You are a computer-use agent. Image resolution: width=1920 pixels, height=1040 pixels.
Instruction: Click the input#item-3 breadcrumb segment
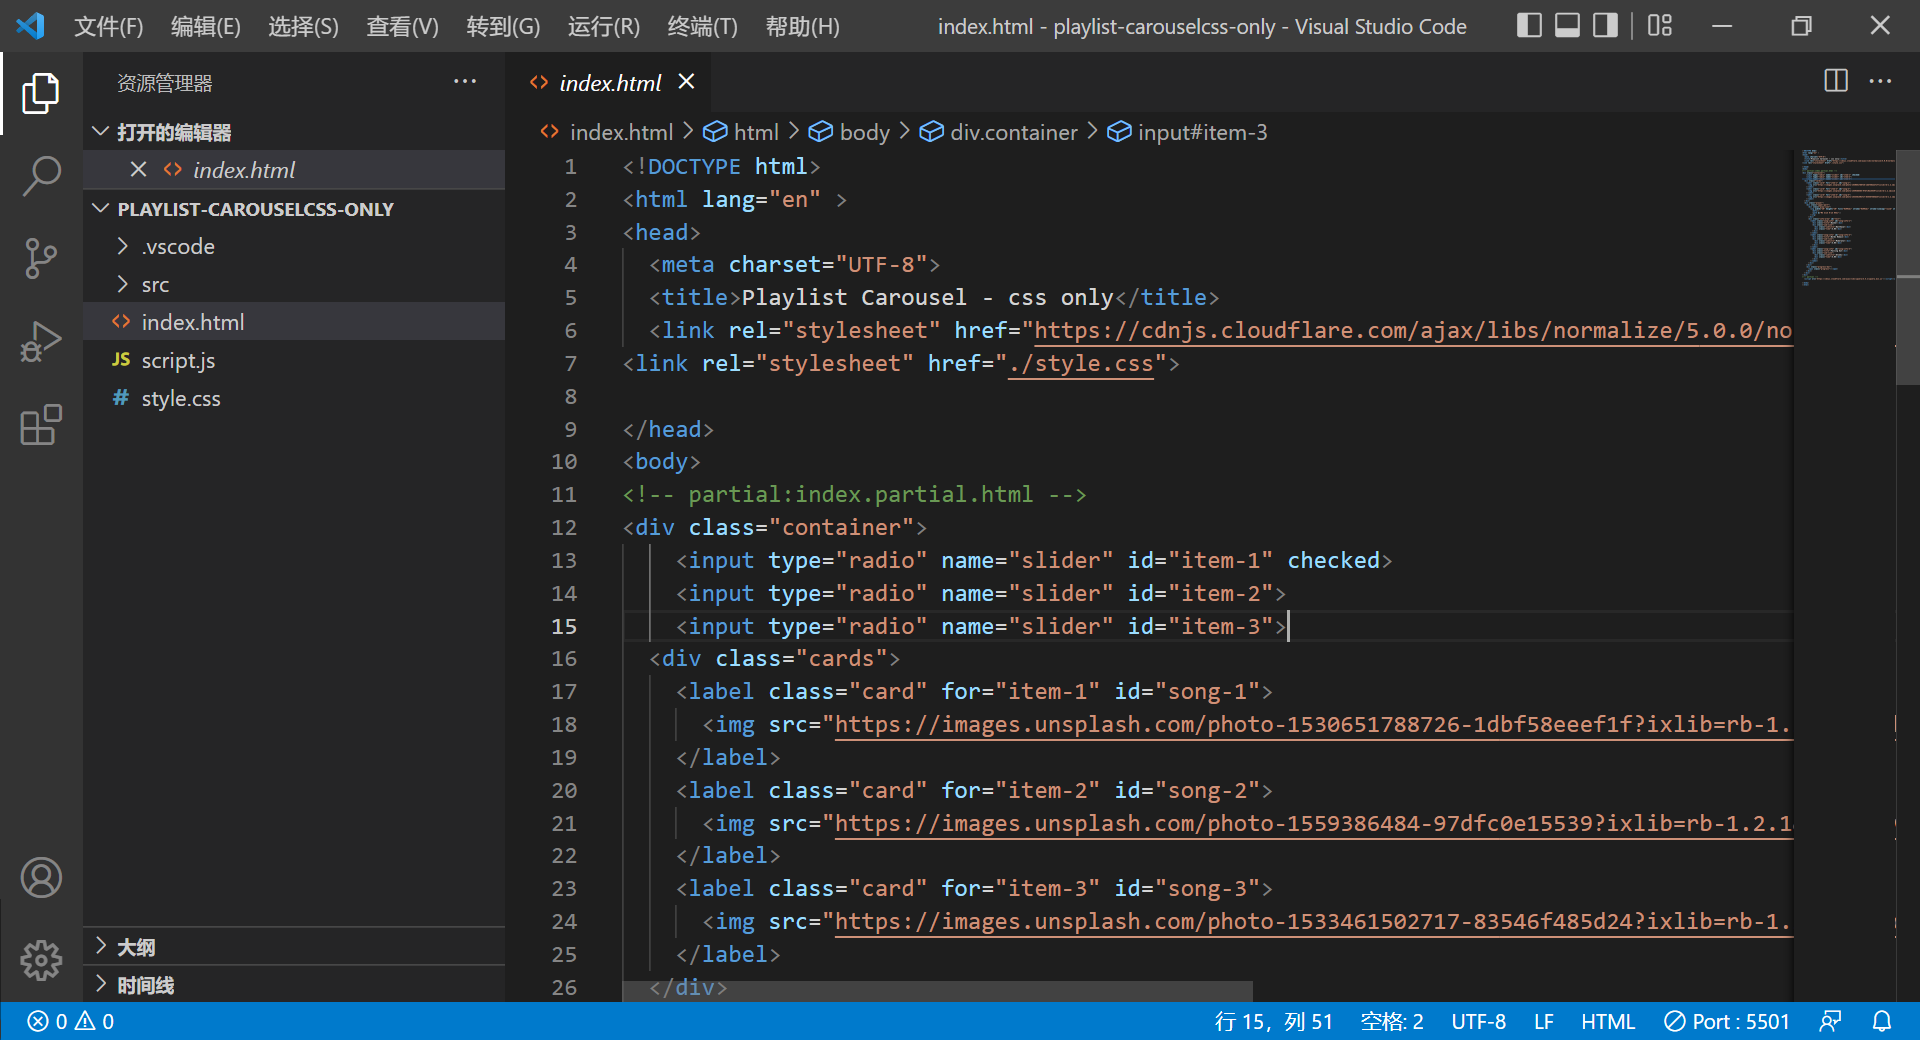(x=1188, y=132)
